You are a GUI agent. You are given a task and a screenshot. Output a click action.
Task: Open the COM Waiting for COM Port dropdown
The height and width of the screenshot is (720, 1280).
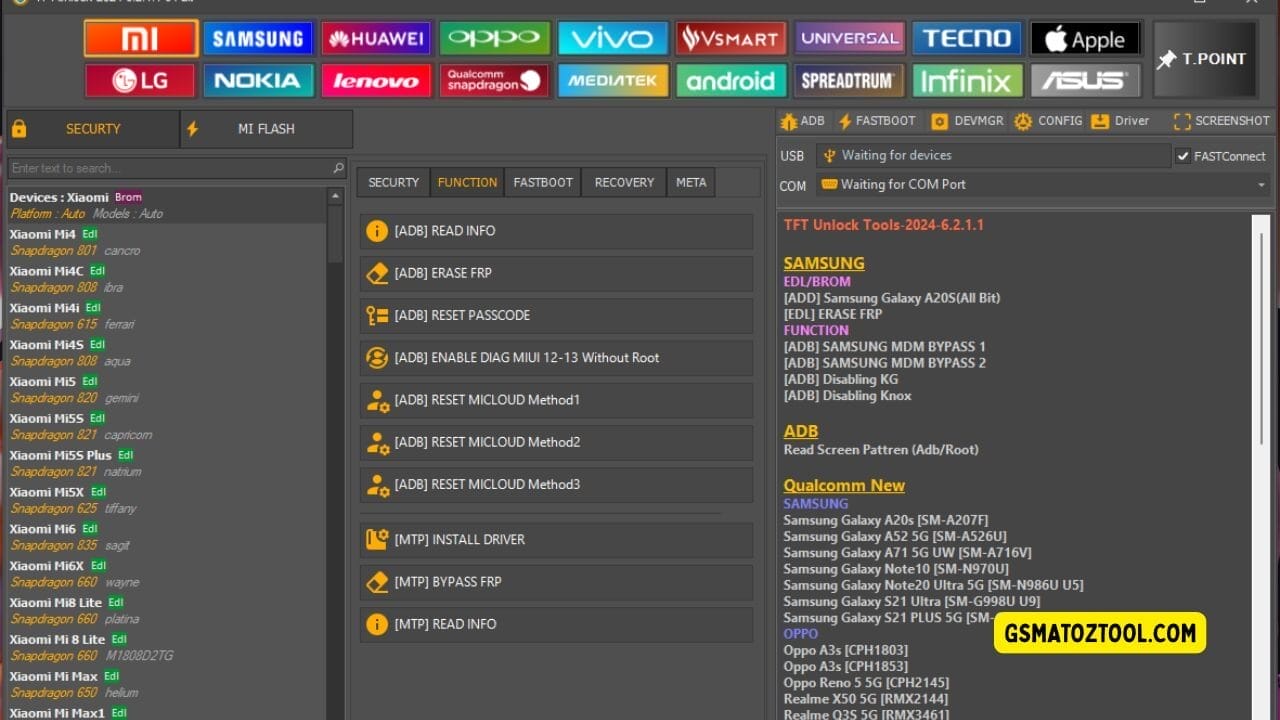pyautogui.click(x=1262, y=184)
